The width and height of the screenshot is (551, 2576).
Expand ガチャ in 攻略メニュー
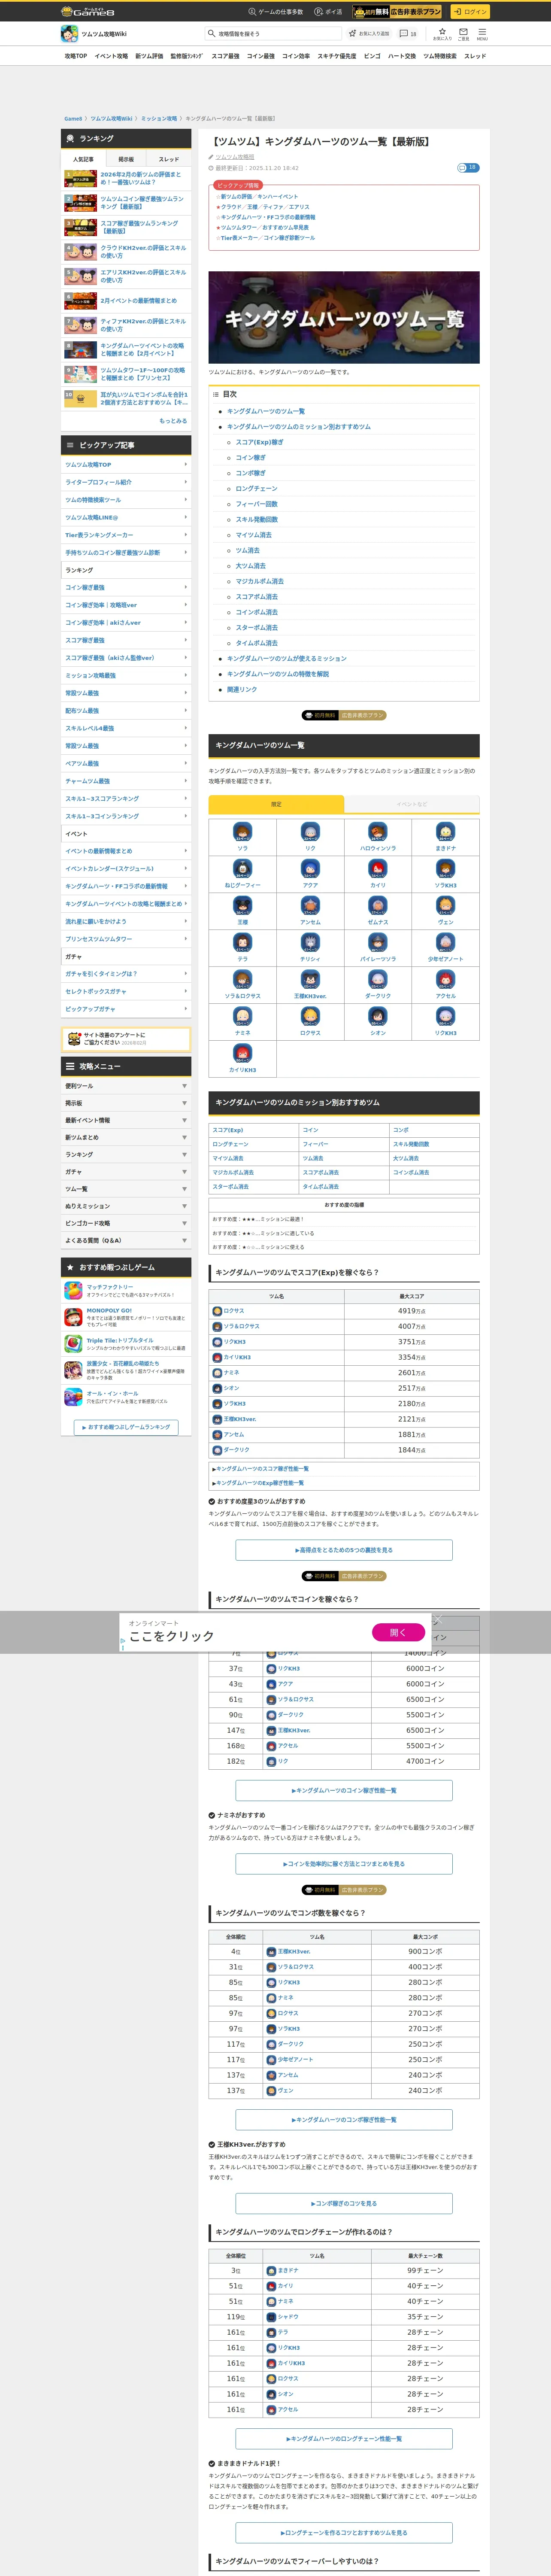126,1172
